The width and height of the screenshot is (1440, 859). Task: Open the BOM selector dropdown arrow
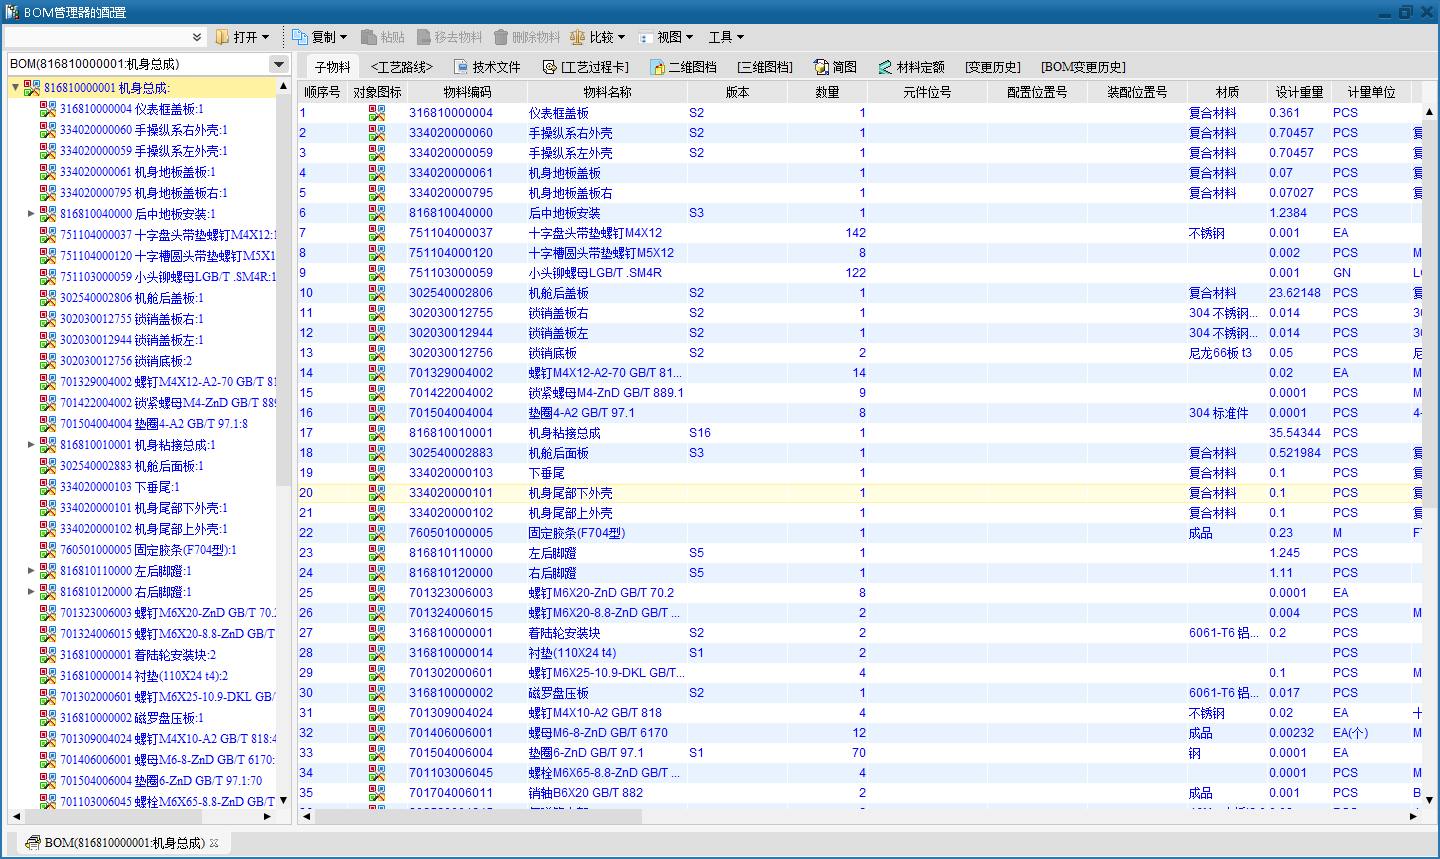[x=279, y=64]
